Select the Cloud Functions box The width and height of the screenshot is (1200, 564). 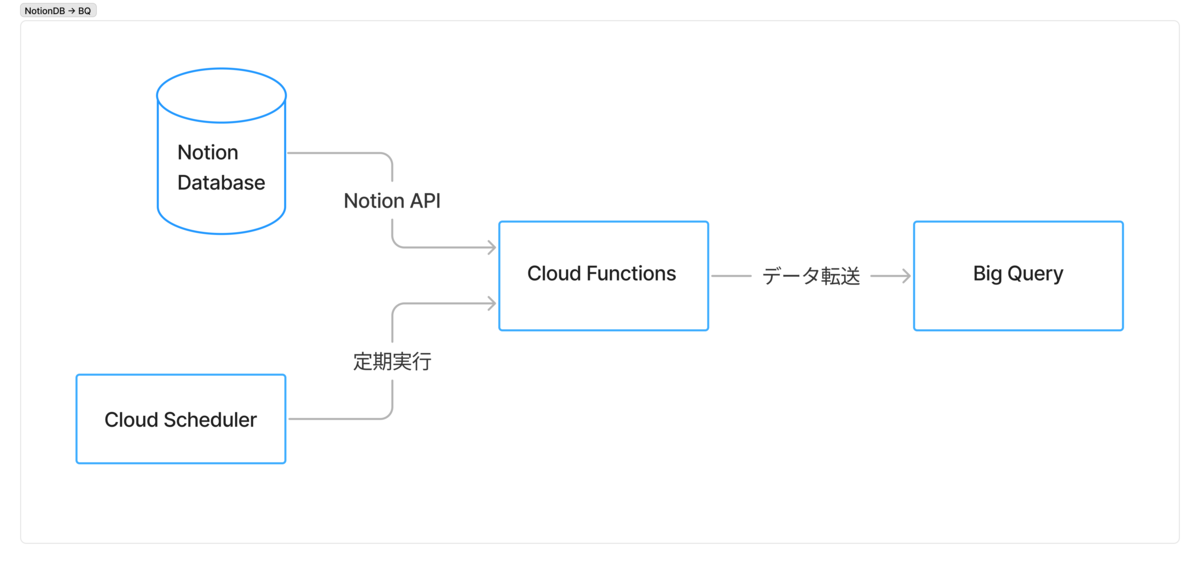pos(603,276)
